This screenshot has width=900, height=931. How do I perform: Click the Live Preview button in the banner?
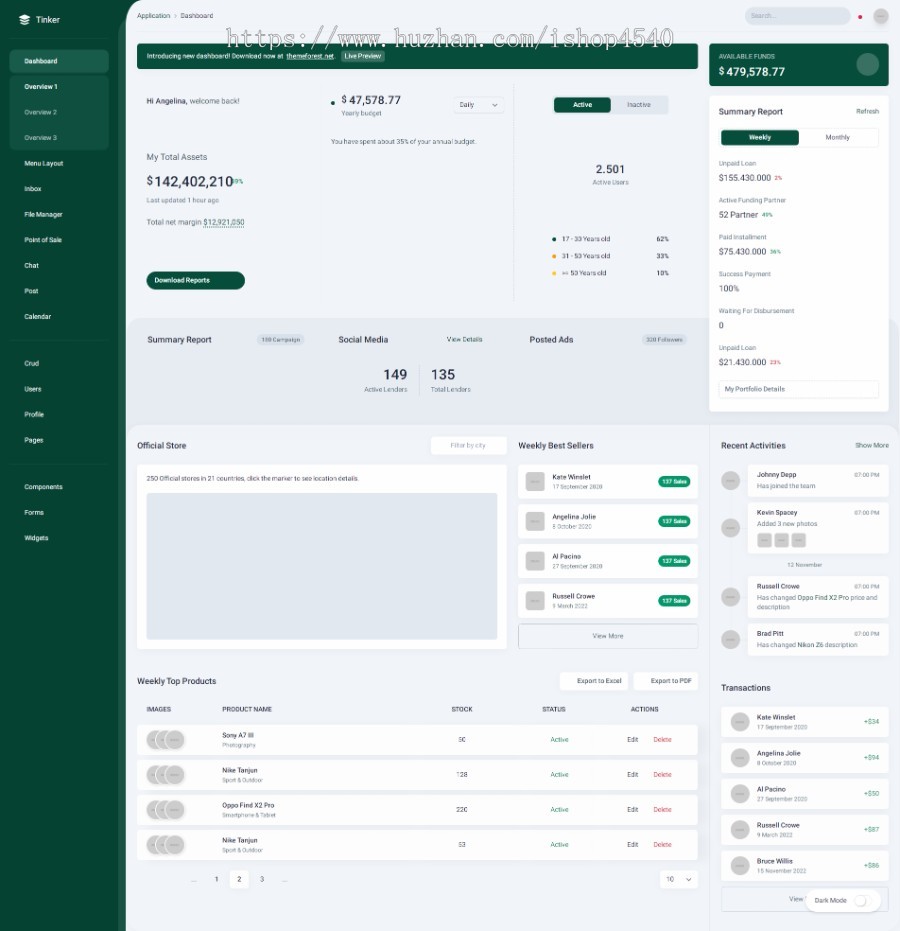[x=363, y=56]
